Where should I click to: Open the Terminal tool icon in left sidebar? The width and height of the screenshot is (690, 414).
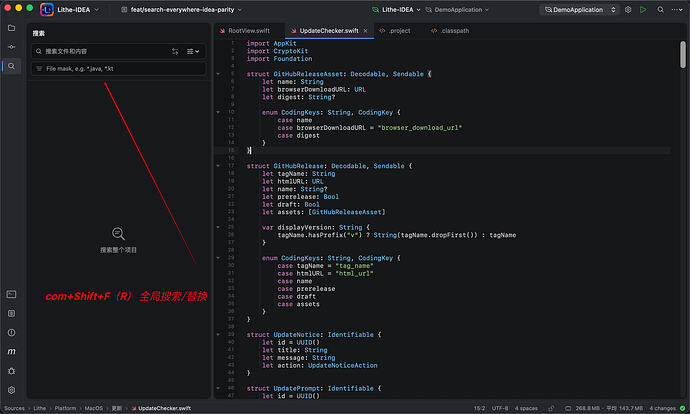11,294
